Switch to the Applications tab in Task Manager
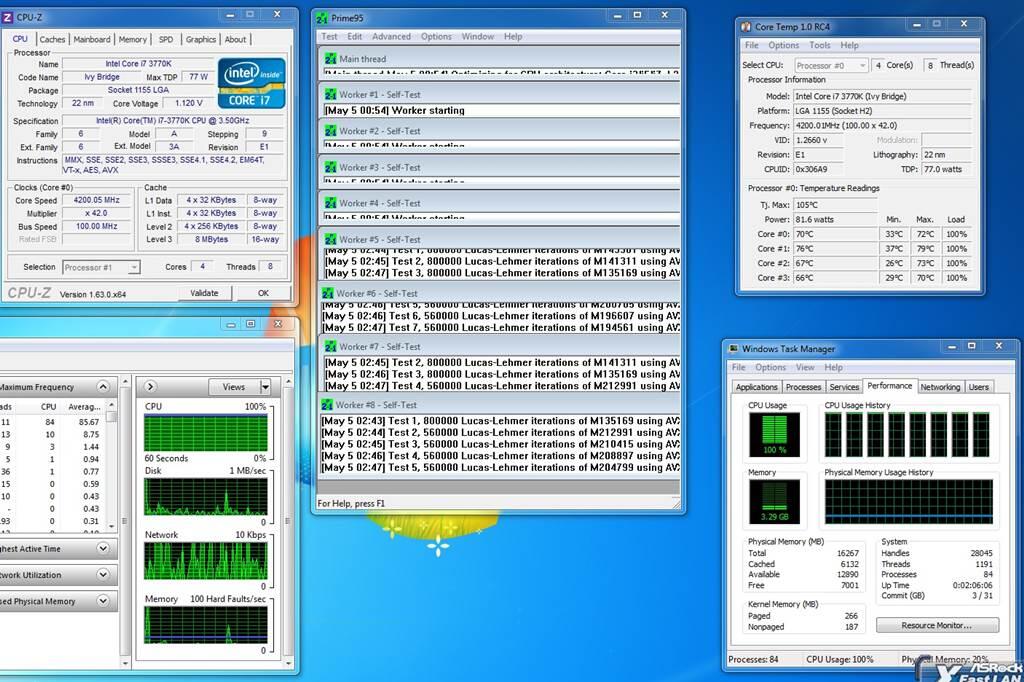The image size is (1024, 682). [756, 387]
